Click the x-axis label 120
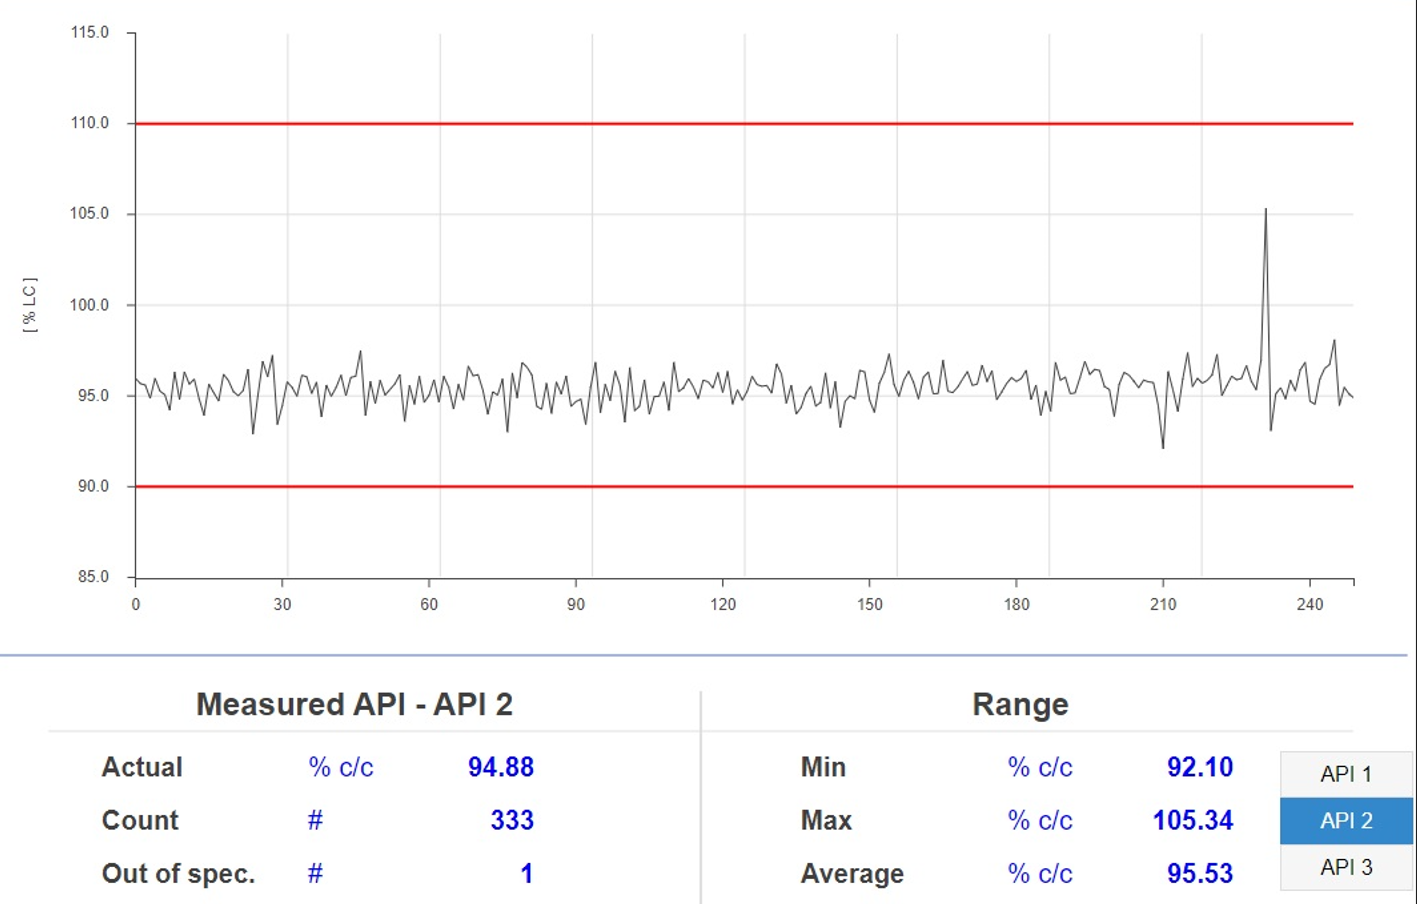Image resolution: width=1417 pixels, height=904 pixels. 723,604
